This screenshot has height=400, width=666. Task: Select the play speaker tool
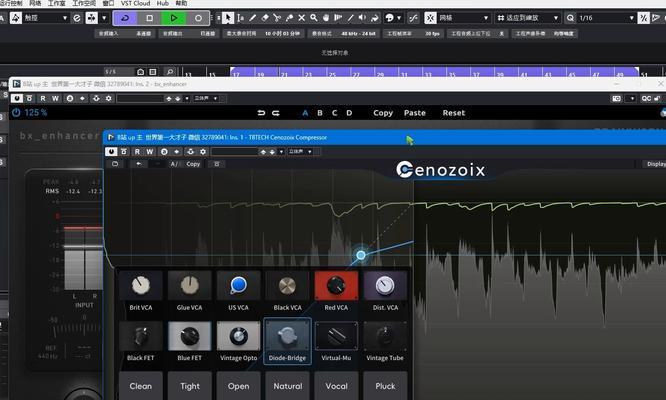tap(362, 18)
